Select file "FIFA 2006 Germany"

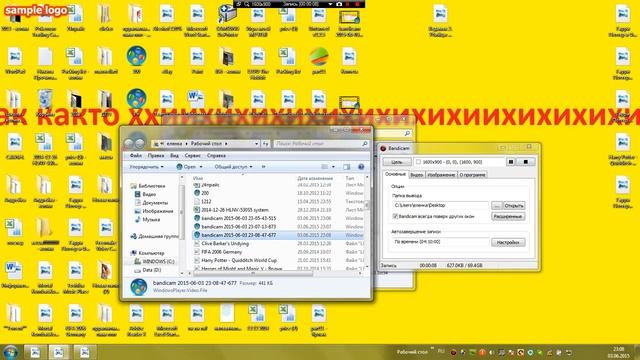221,252
